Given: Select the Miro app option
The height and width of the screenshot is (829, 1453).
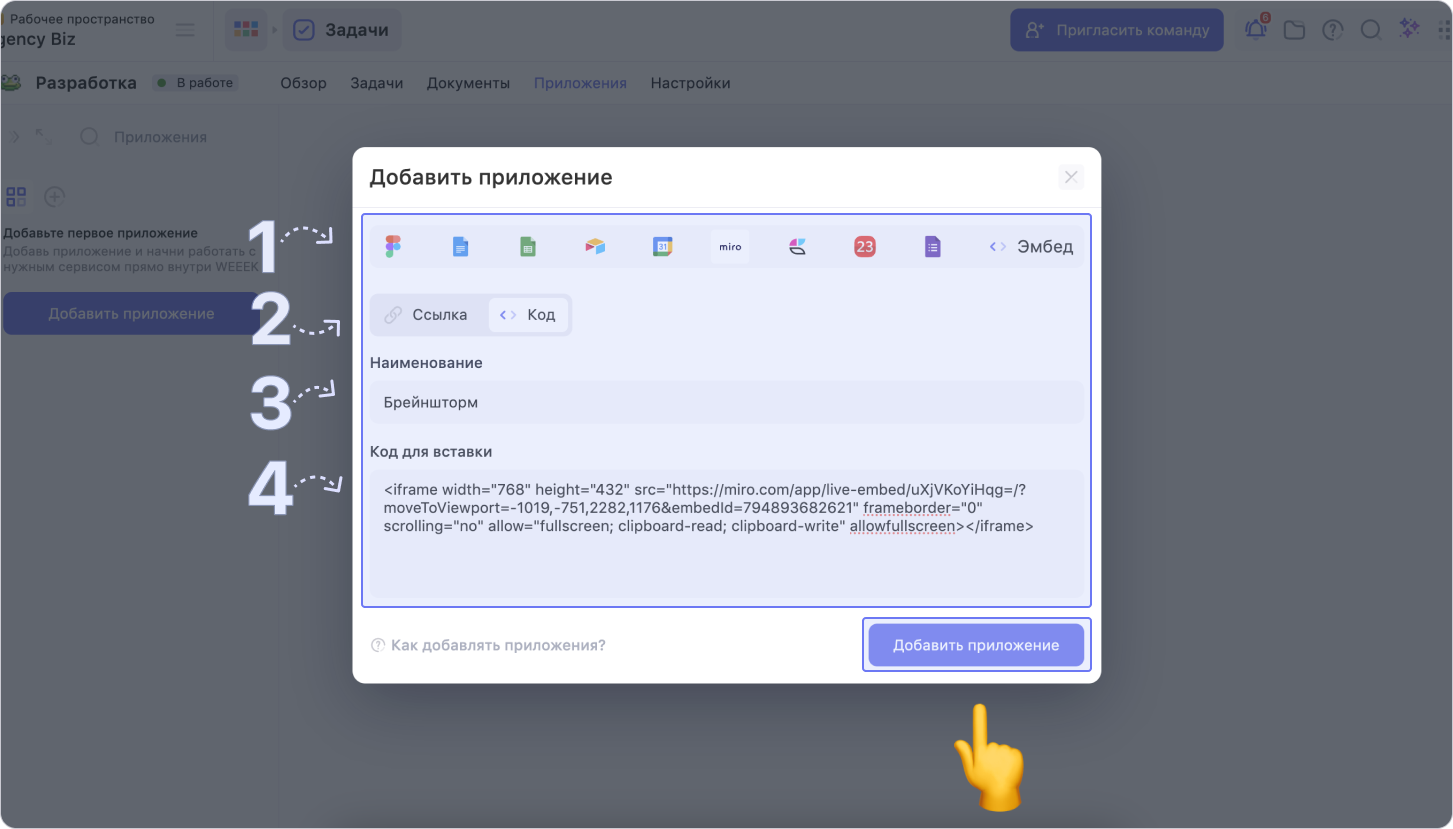Looking at the screenshot, I should coord(730,247).
